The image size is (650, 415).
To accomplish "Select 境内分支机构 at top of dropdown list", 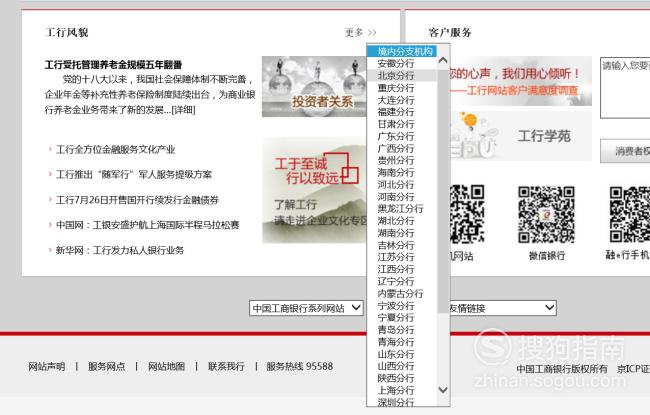I will (x=402, y=51).
